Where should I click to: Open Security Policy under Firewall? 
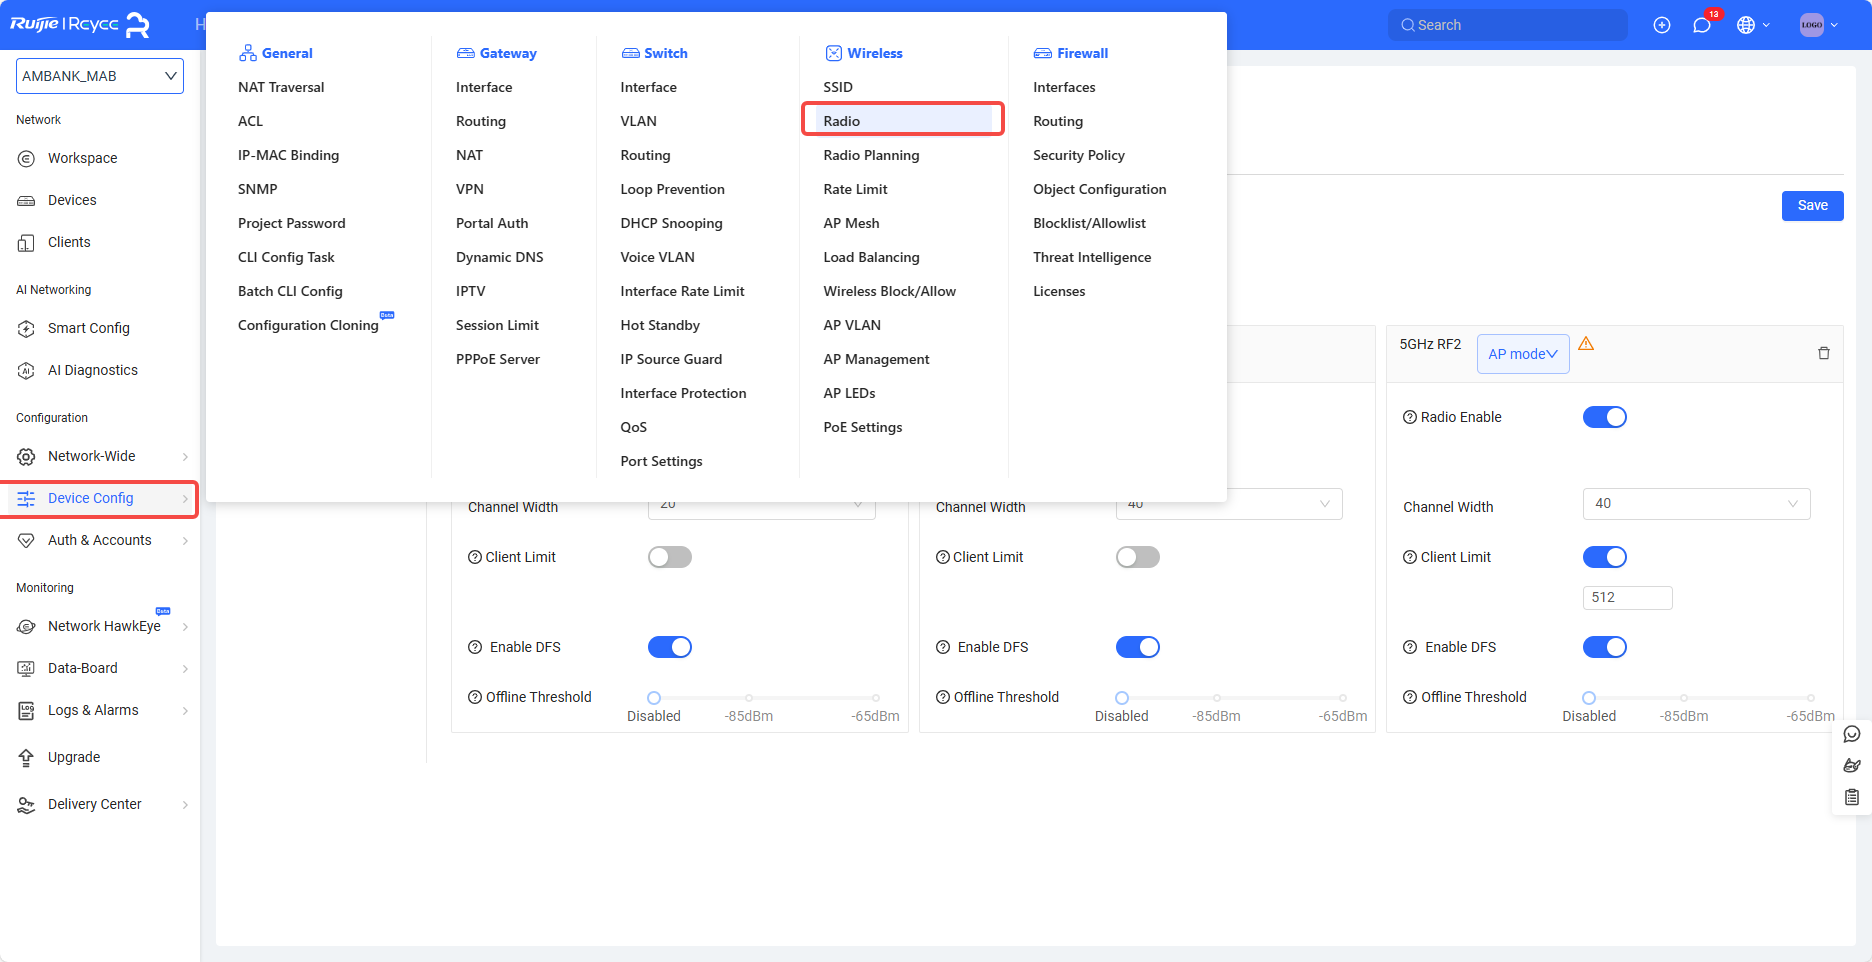pyautogui.click(x=1079, y=155)
